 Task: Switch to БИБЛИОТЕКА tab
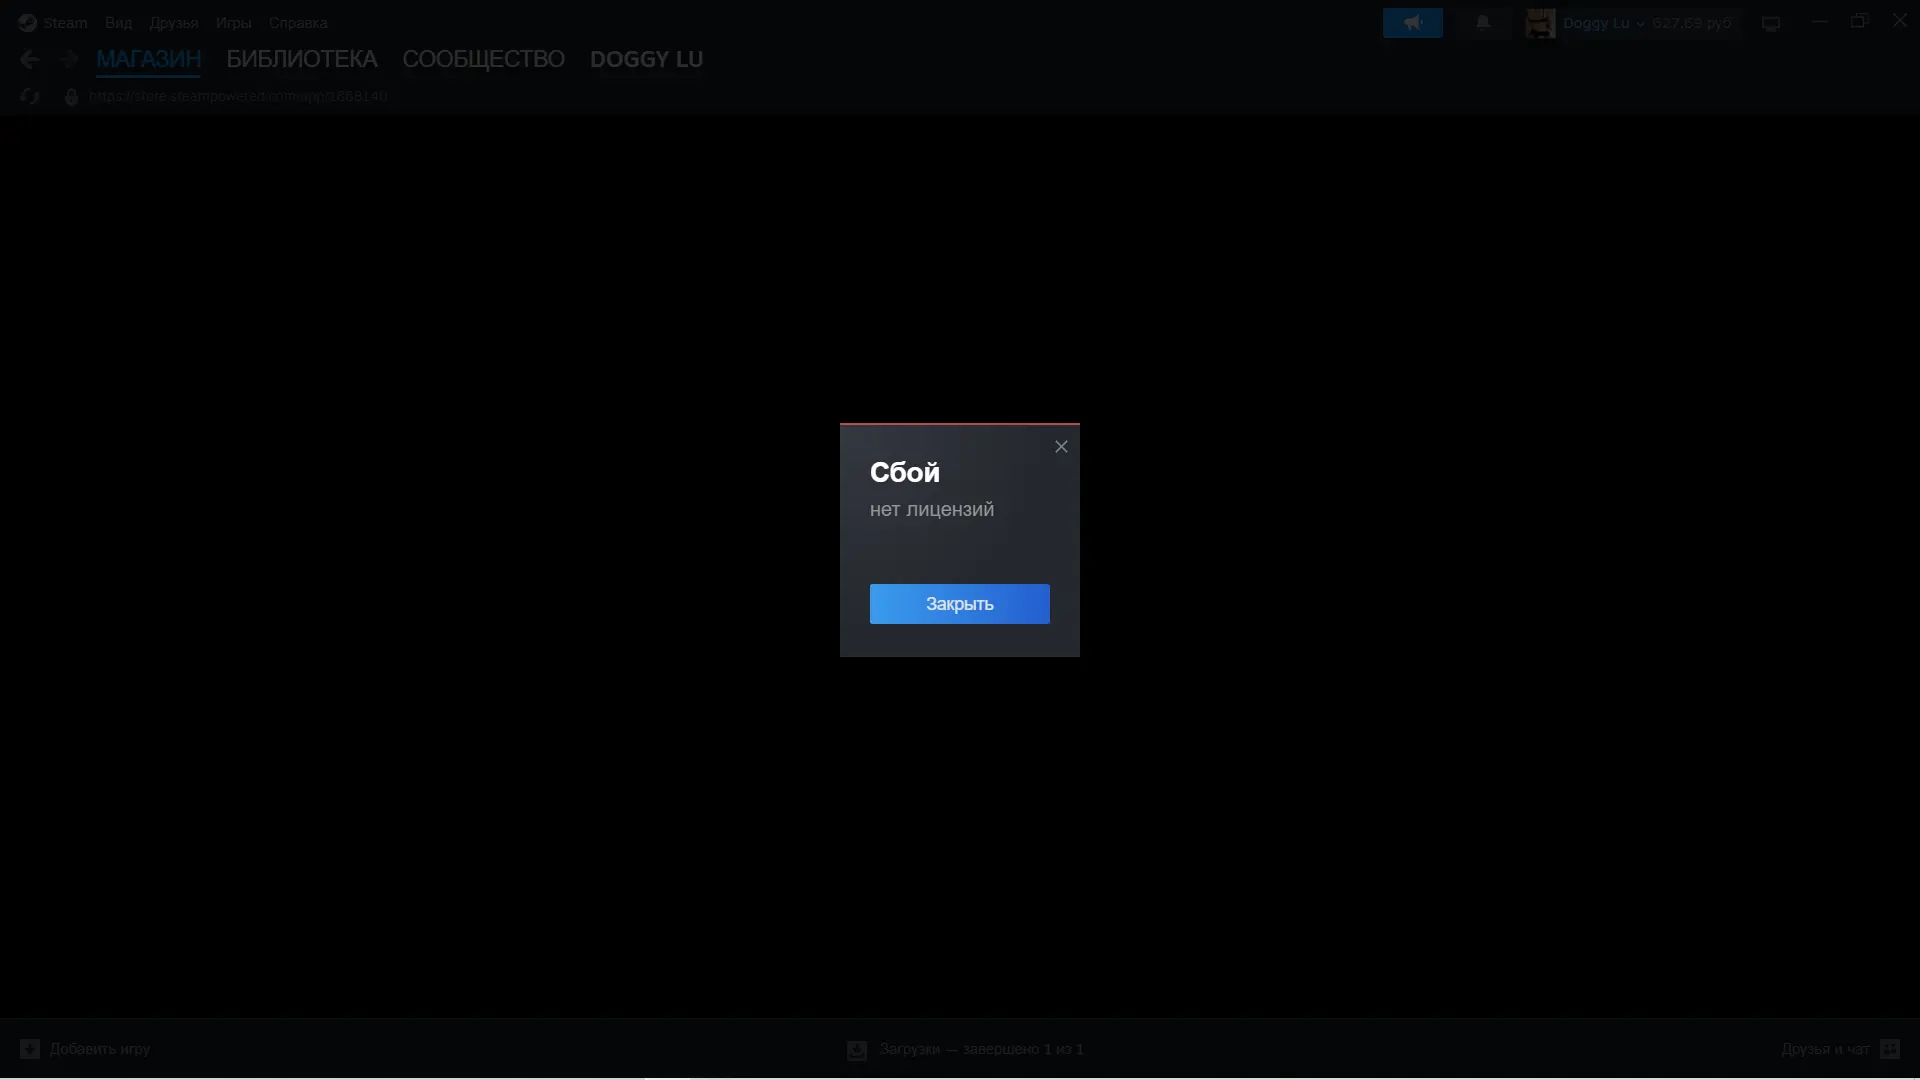301,59
